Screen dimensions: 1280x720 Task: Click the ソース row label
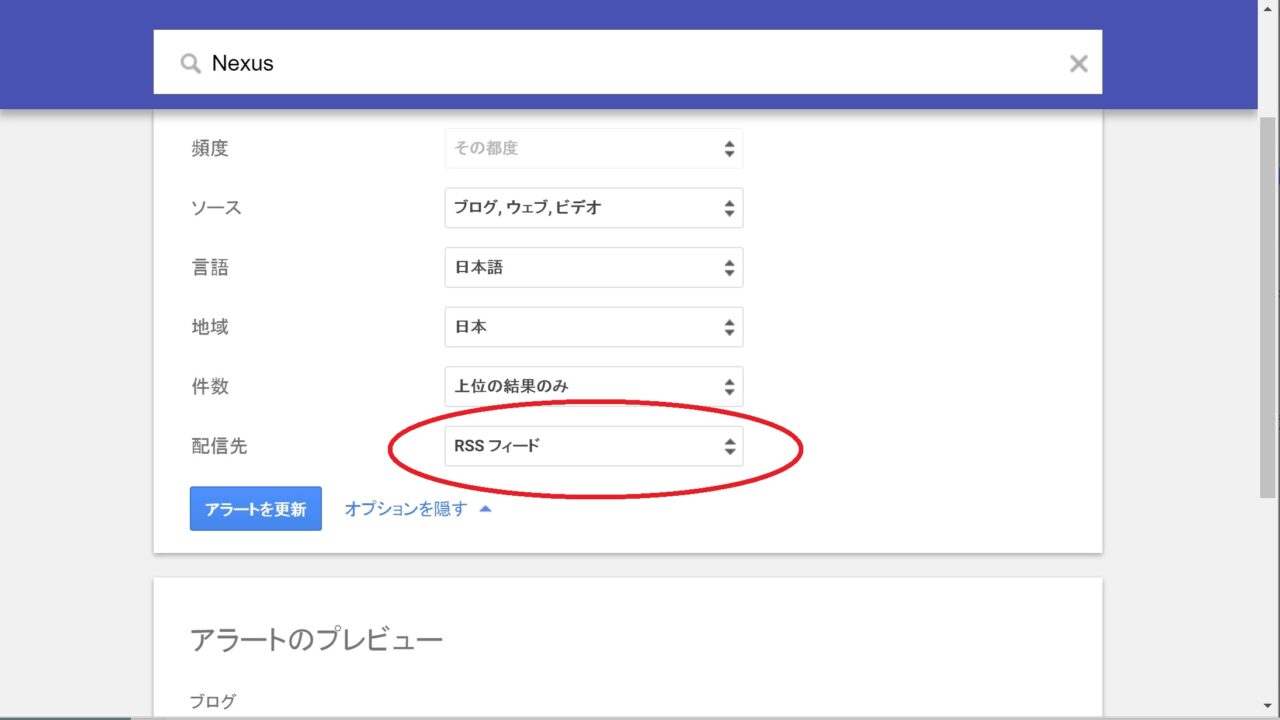coord(216,208)
